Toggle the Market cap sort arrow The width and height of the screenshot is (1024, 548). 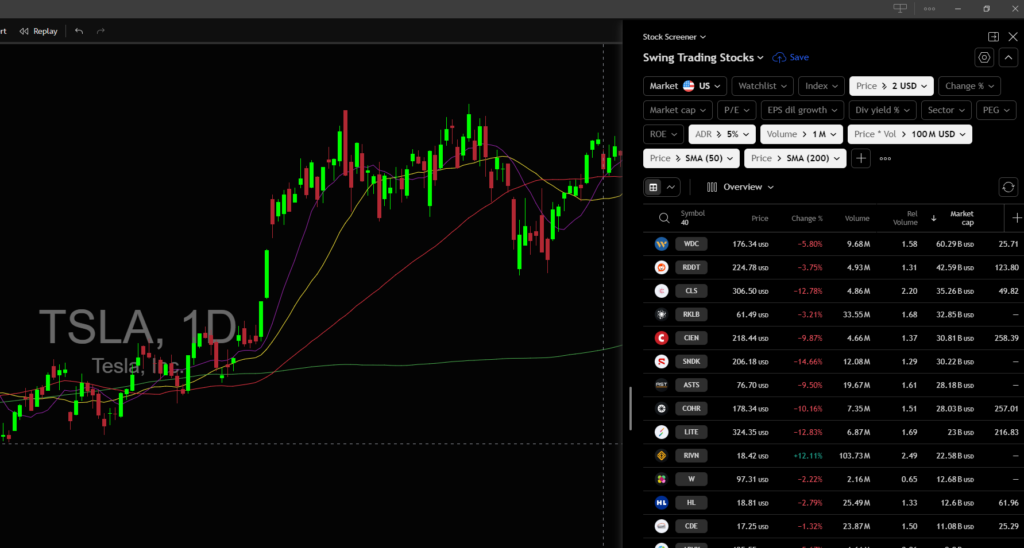[933, 218]
